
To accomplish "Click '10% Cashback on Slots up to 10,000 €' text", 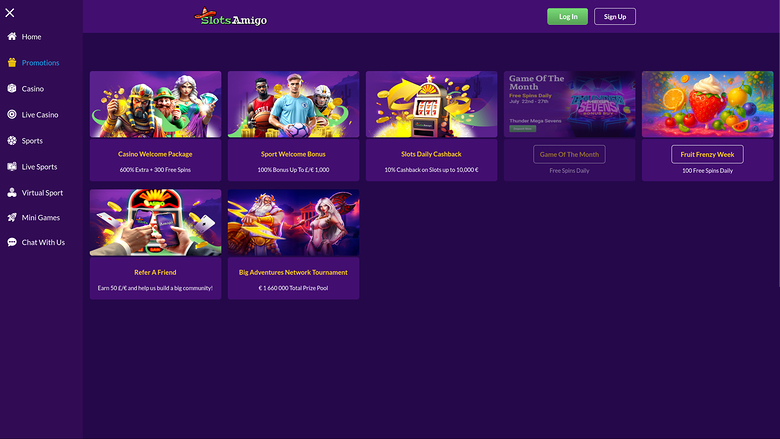I will [x=431, y=170].
